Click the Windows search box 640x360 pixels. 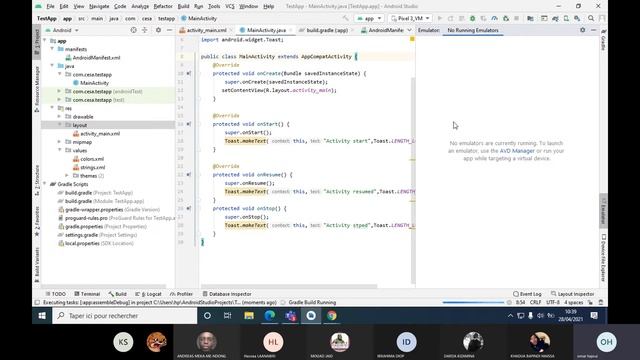pyautogui.click(x=124, y=316)
